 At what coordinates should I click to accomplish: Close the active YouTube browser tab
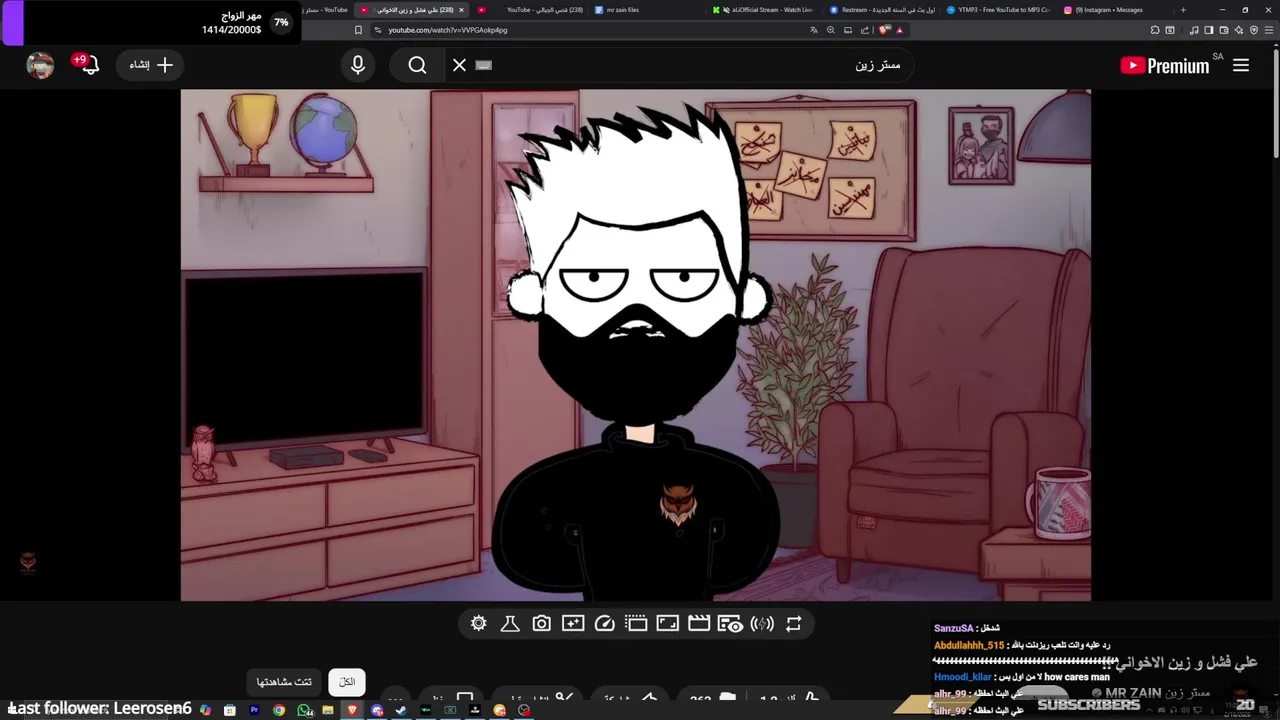[x=461, y=10]
